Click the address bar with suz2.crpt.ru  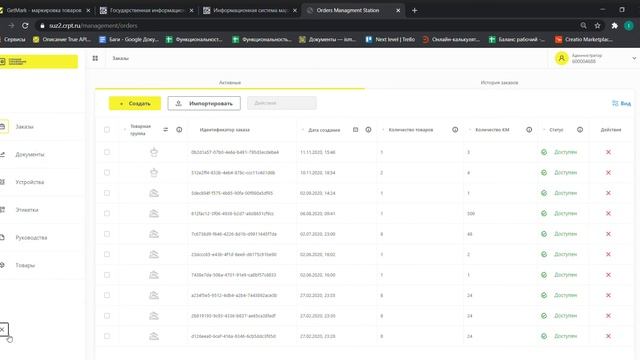click(306, 26)
